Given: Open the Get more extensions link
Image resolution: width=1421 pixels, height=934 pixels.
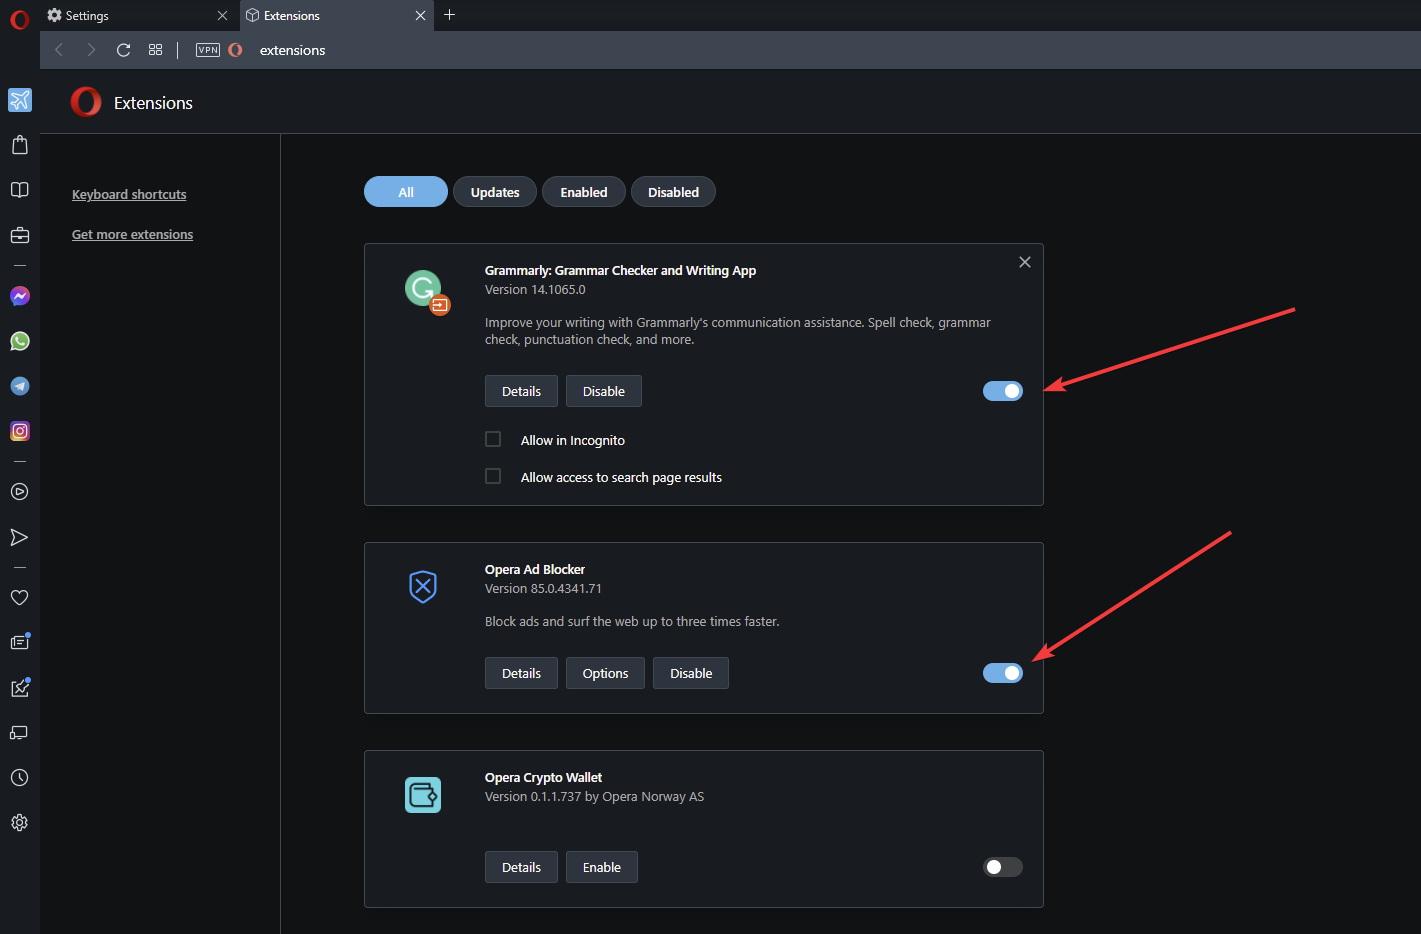Looking at the screenshot, I should click(x=132, y=234).
